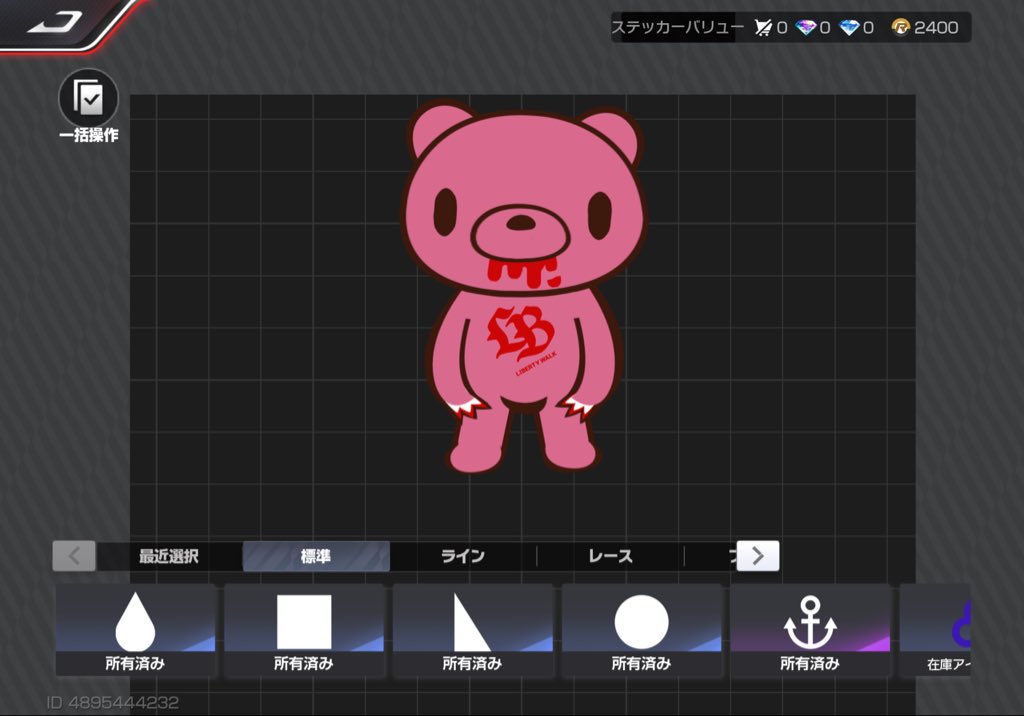Click the blue diamond currency icon
This screenshot has width=1024, height=716.
pyautogui.click(x=849, y=27)
